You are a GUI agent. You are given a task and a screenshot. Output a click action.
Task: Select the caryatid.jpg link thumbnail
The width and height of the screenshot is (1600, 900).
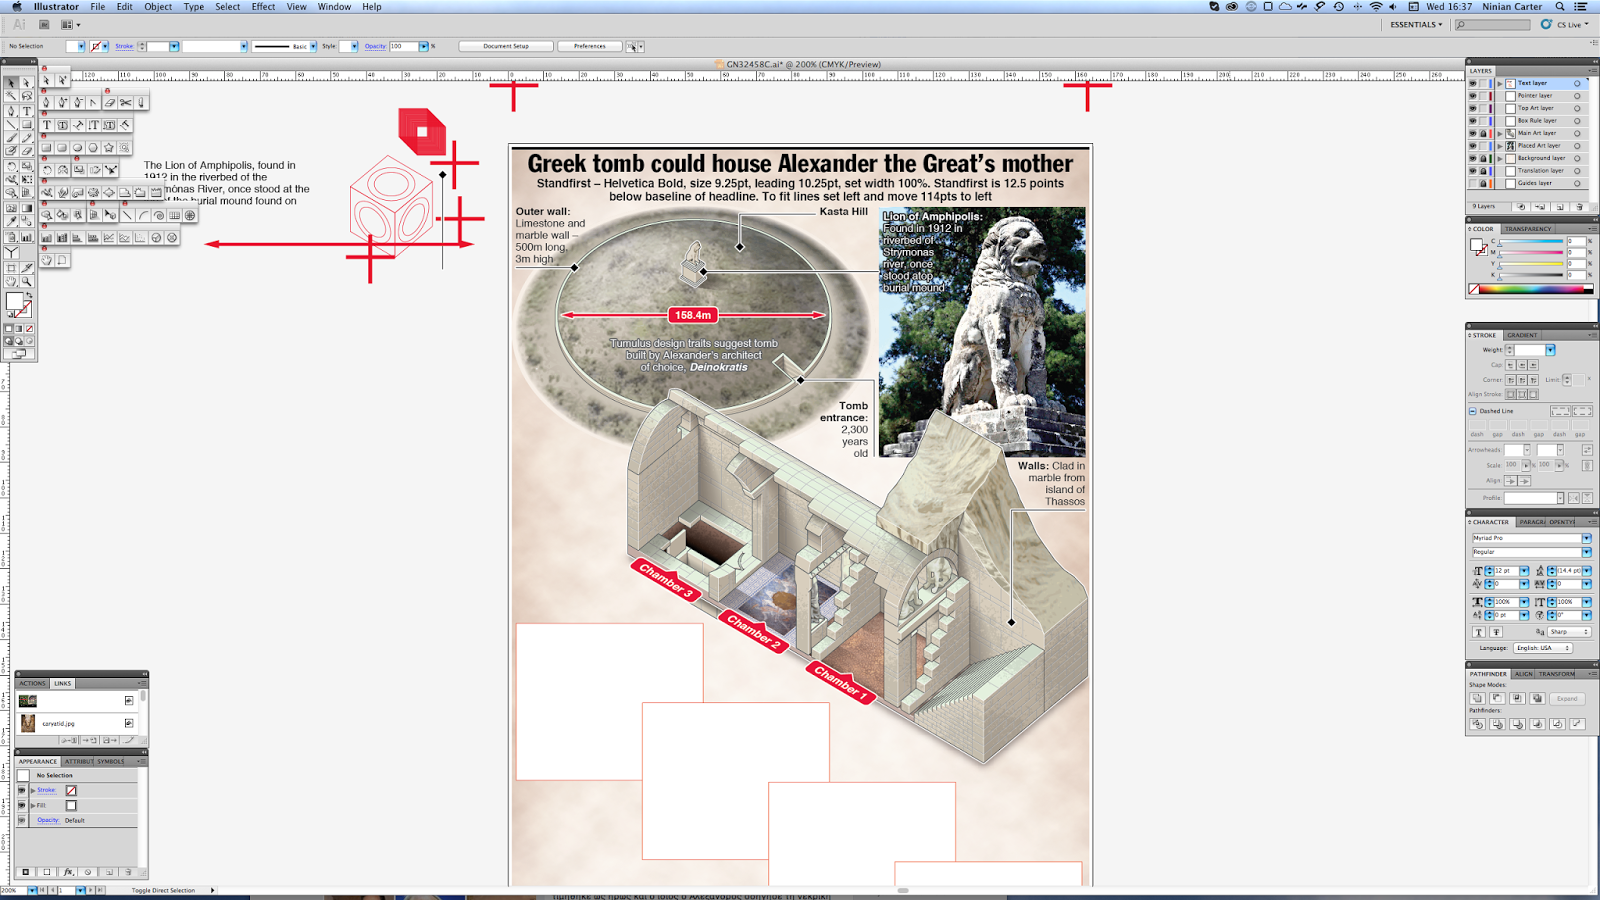[x=28, y=723]
